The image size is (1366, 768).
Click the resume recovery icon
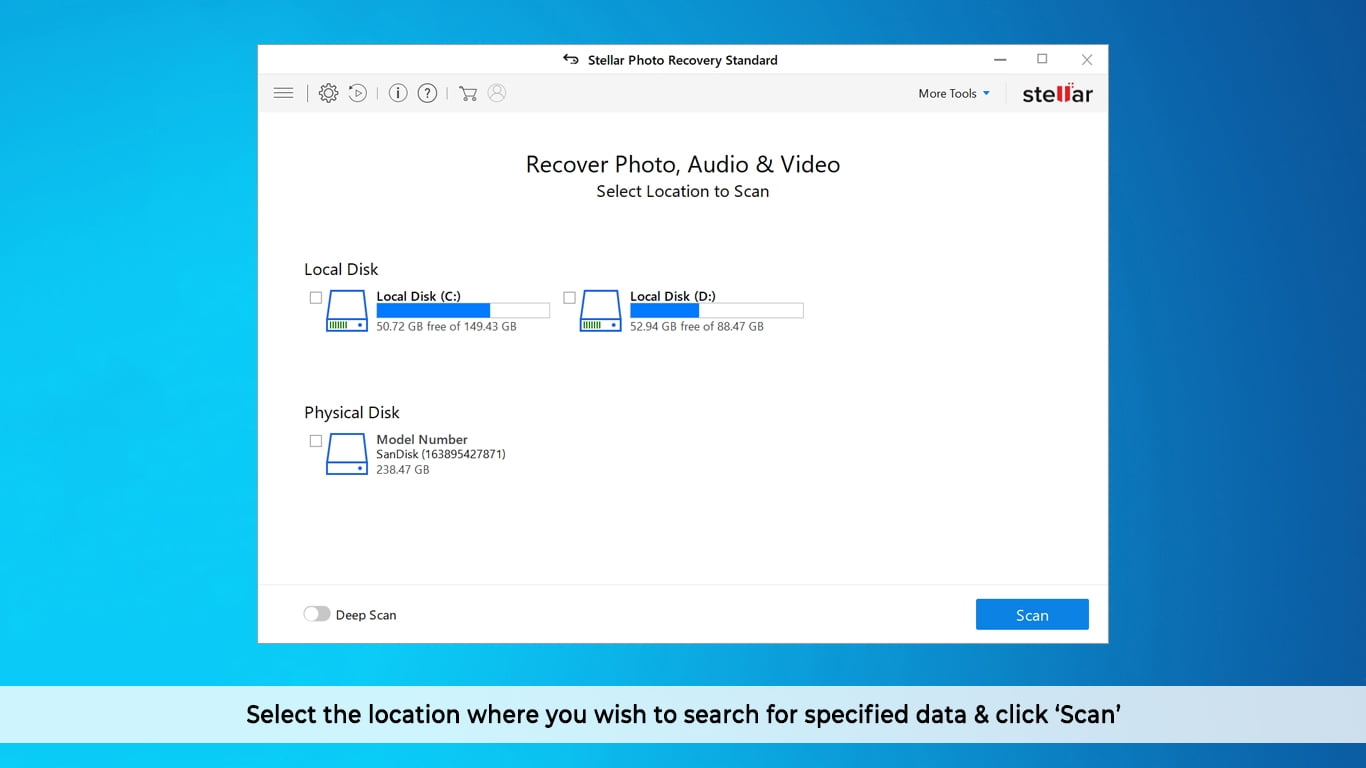[x=357, y=93]
